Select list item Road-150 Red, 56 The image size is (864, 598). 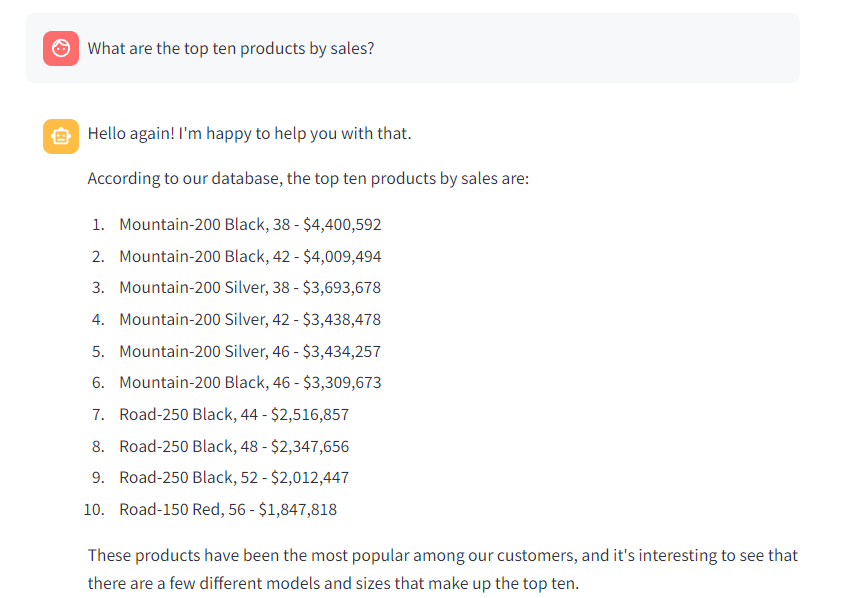click(x=228, y=509)
